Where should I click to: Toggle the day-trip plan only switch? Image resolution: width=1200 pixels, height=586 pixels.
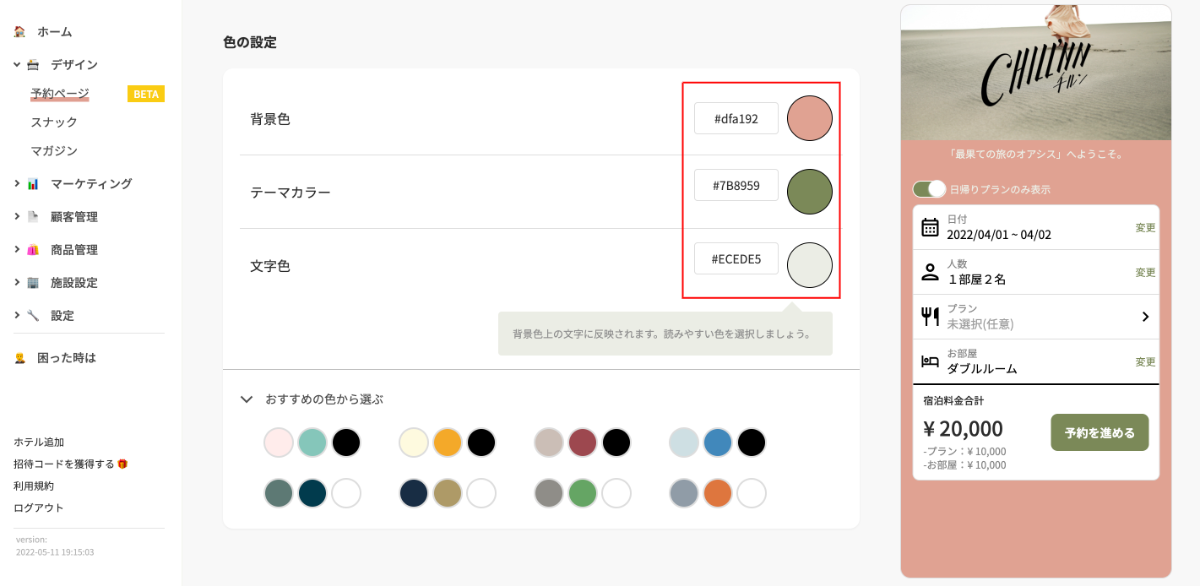(x=929, y=189)
